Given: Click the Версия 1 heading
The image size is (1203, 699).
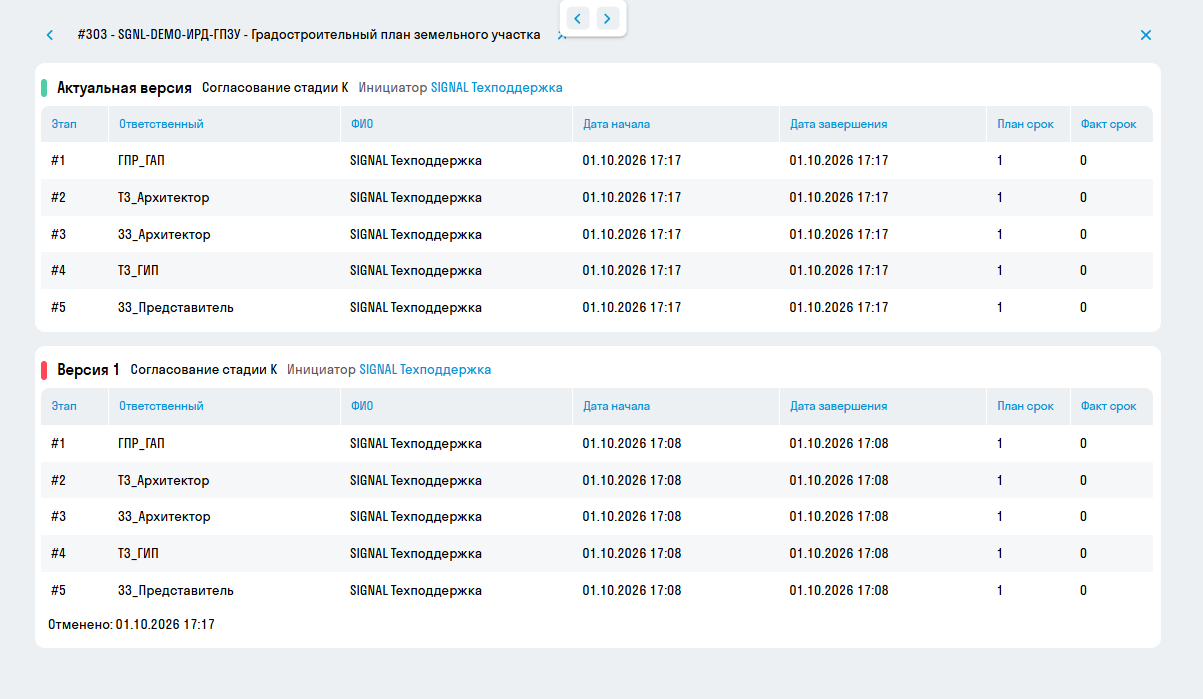Looking at the screenshot, I should pyautogui.click(x=88, y=370).
